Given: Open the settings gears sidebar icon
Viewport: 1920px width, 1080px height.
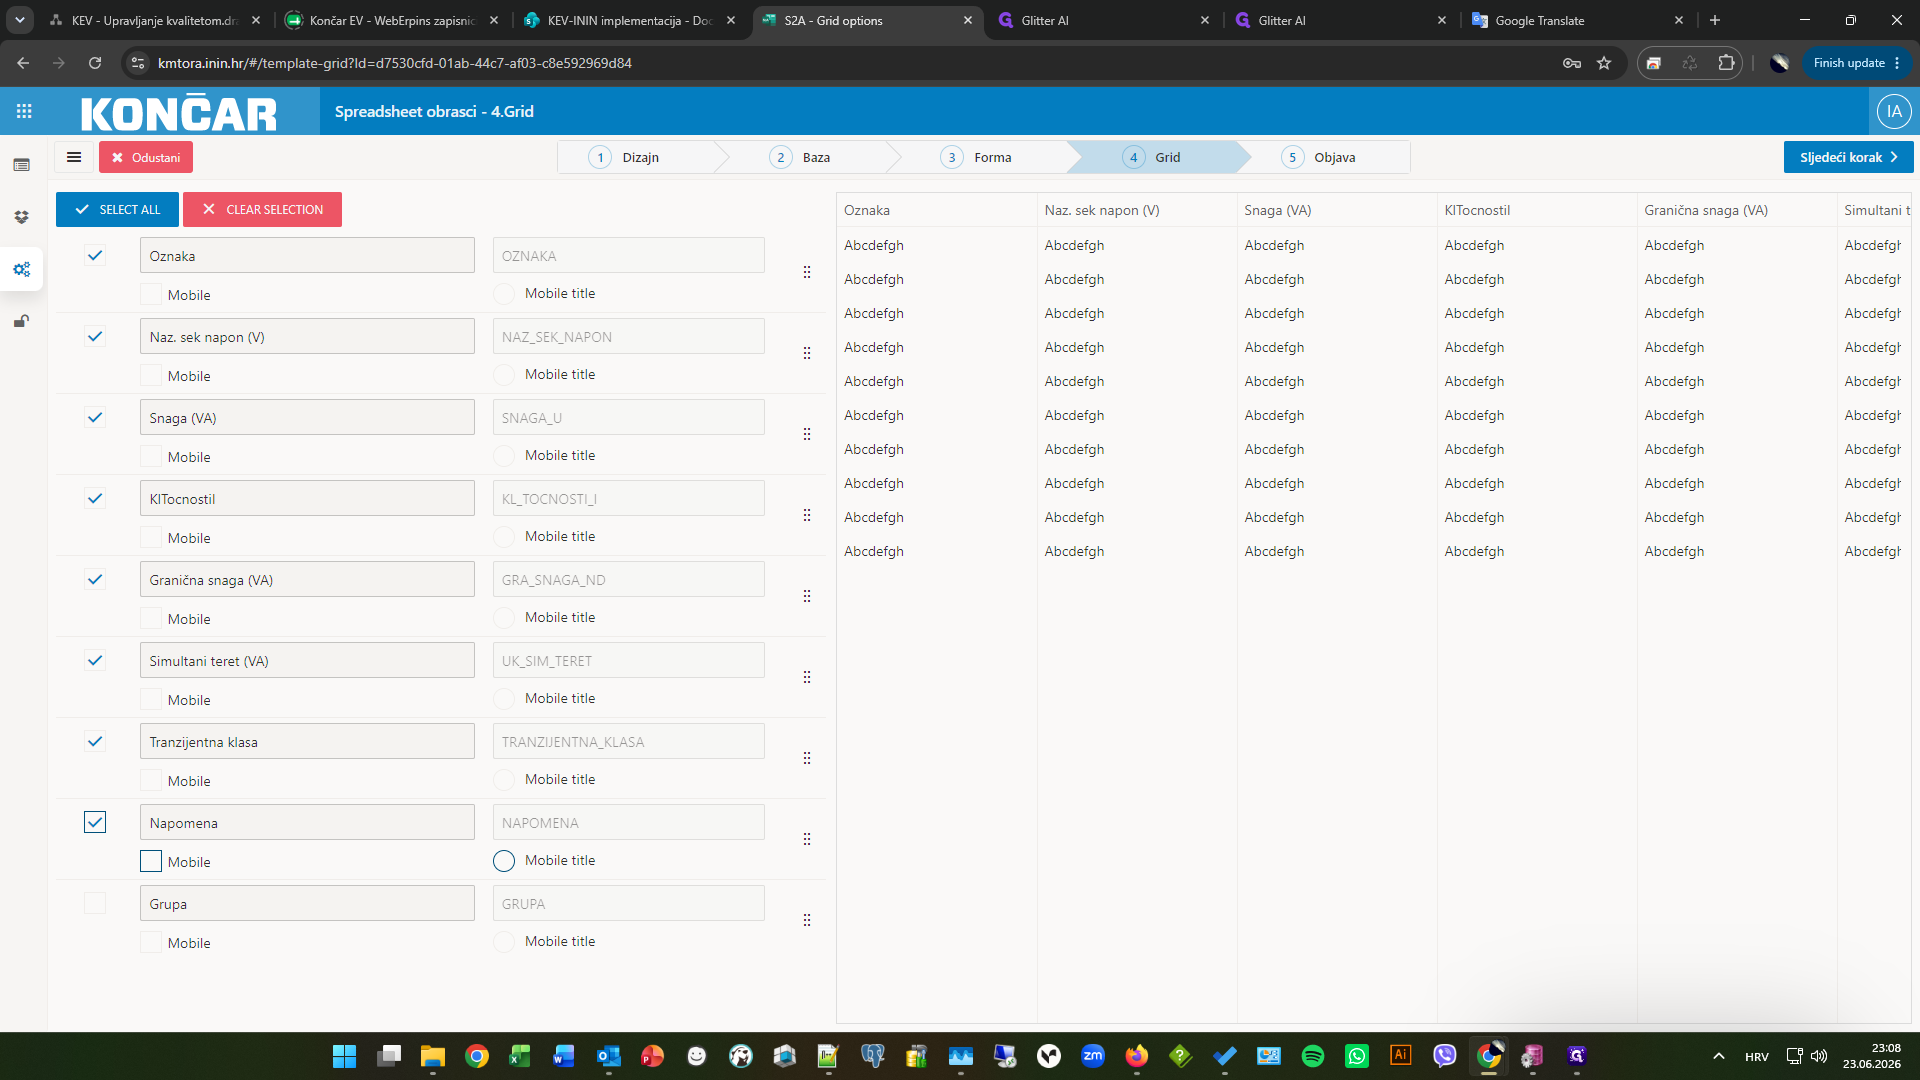Looking at the screenshot, I should tap(22, 269).
